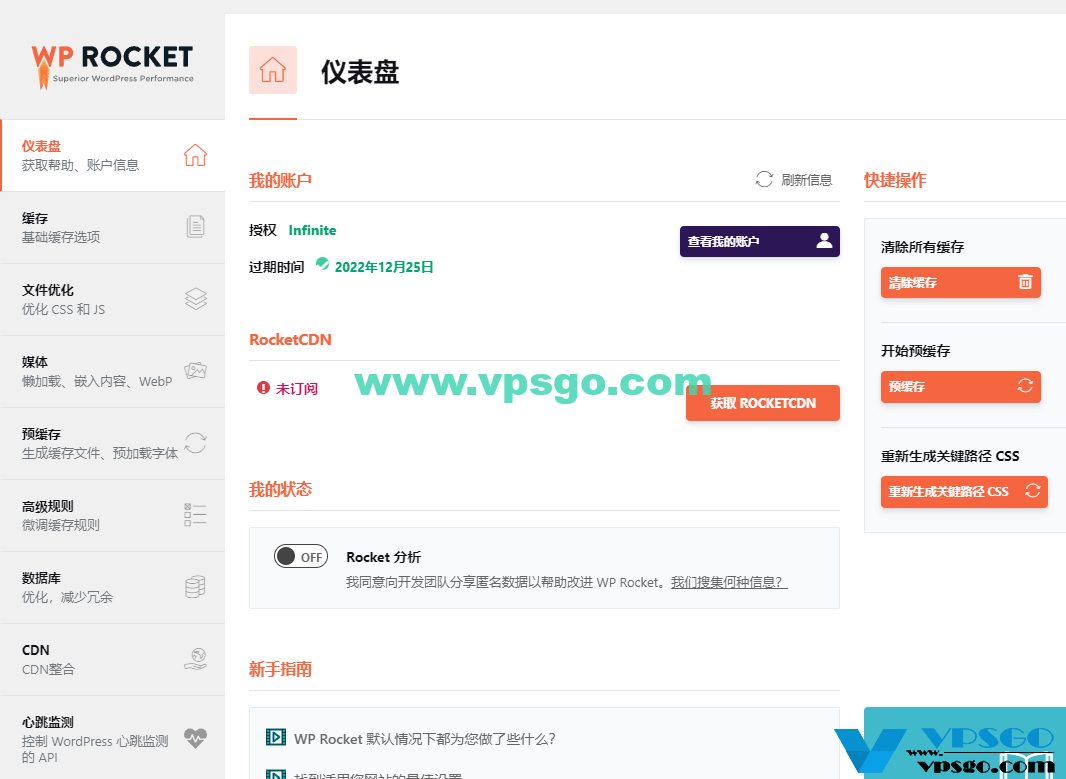Click the 我的账户 section heading
1066x779 pixels.
tap(280, 180)
